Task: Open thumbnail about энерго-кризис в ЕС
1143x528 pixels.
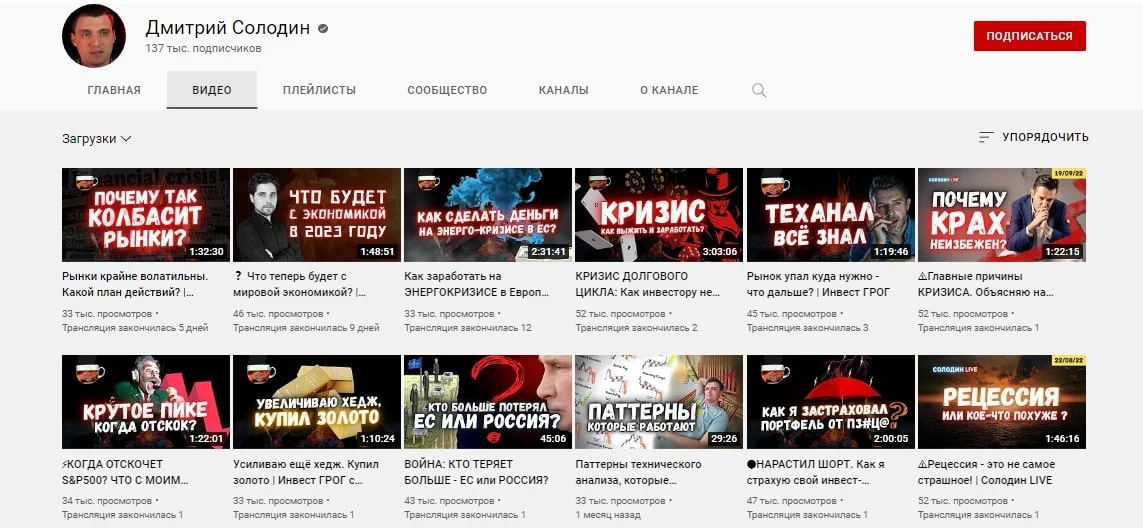Action: [x=488, y=214]
